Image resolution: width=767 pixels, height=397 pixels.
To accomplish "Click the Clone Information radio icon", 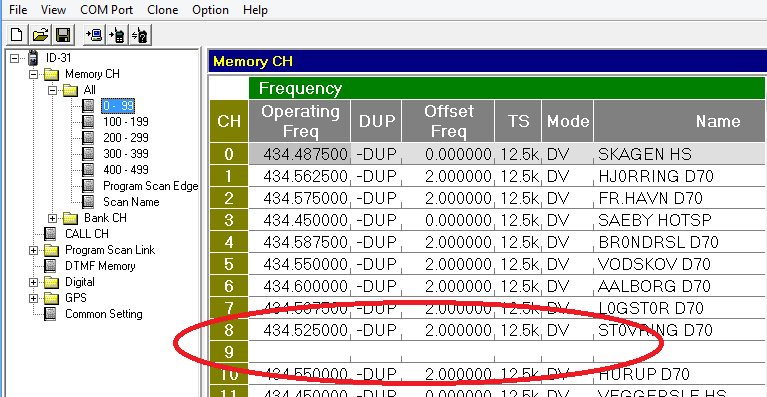I will [x=140, y=35].
